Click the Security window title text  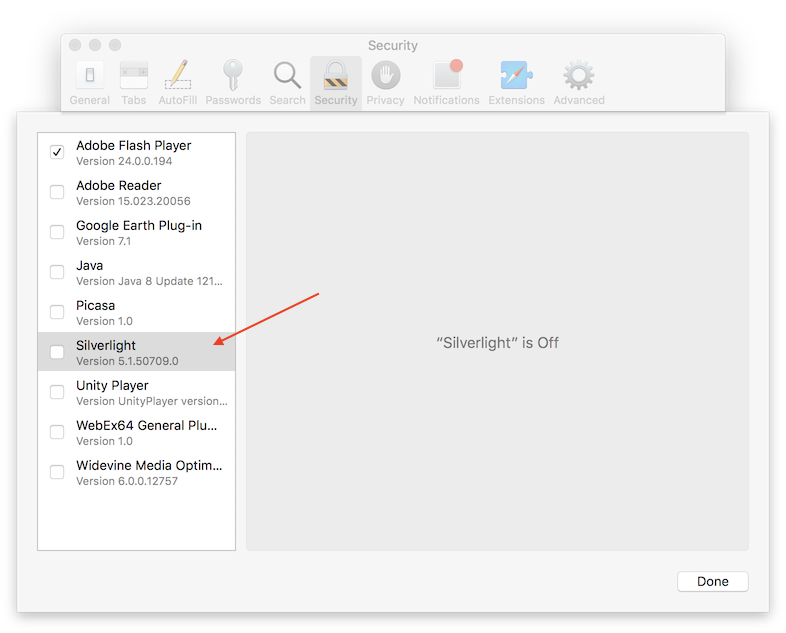[x=392, y=45]
